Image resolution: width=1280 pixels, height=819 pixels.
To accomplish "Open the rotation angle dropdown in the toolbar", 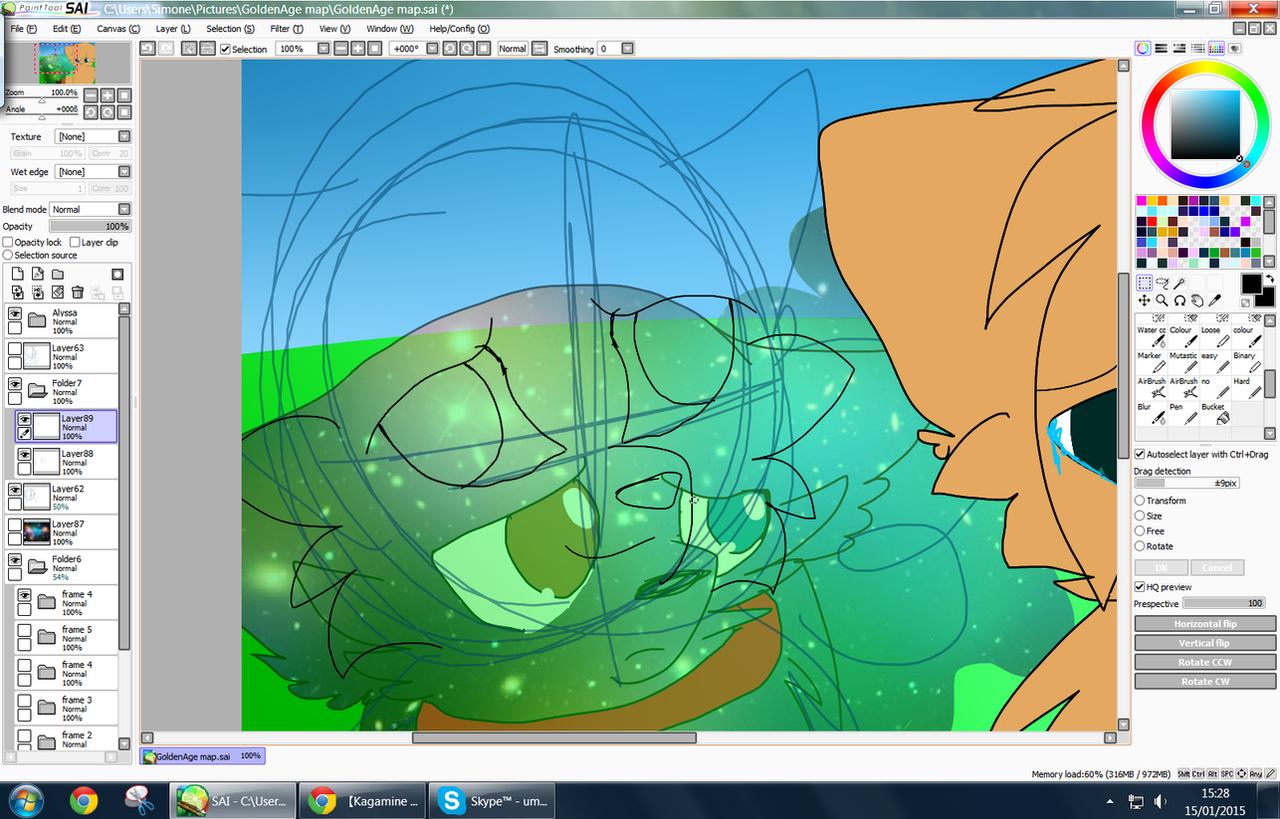I will [x=434, y=48].
